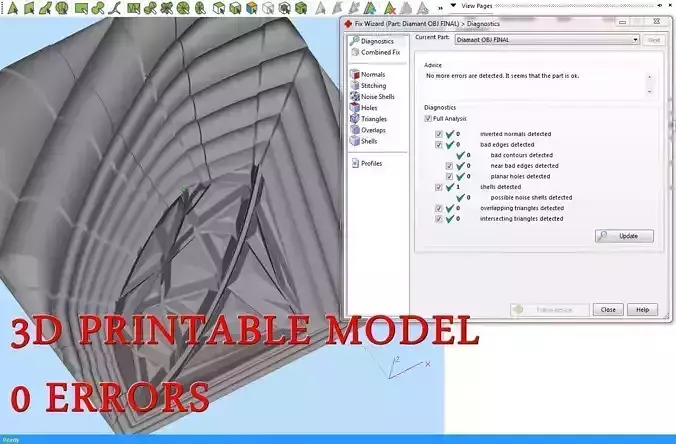Screen dimensions: 676x444
Task: Click the Update button
Action: point(624,236)
